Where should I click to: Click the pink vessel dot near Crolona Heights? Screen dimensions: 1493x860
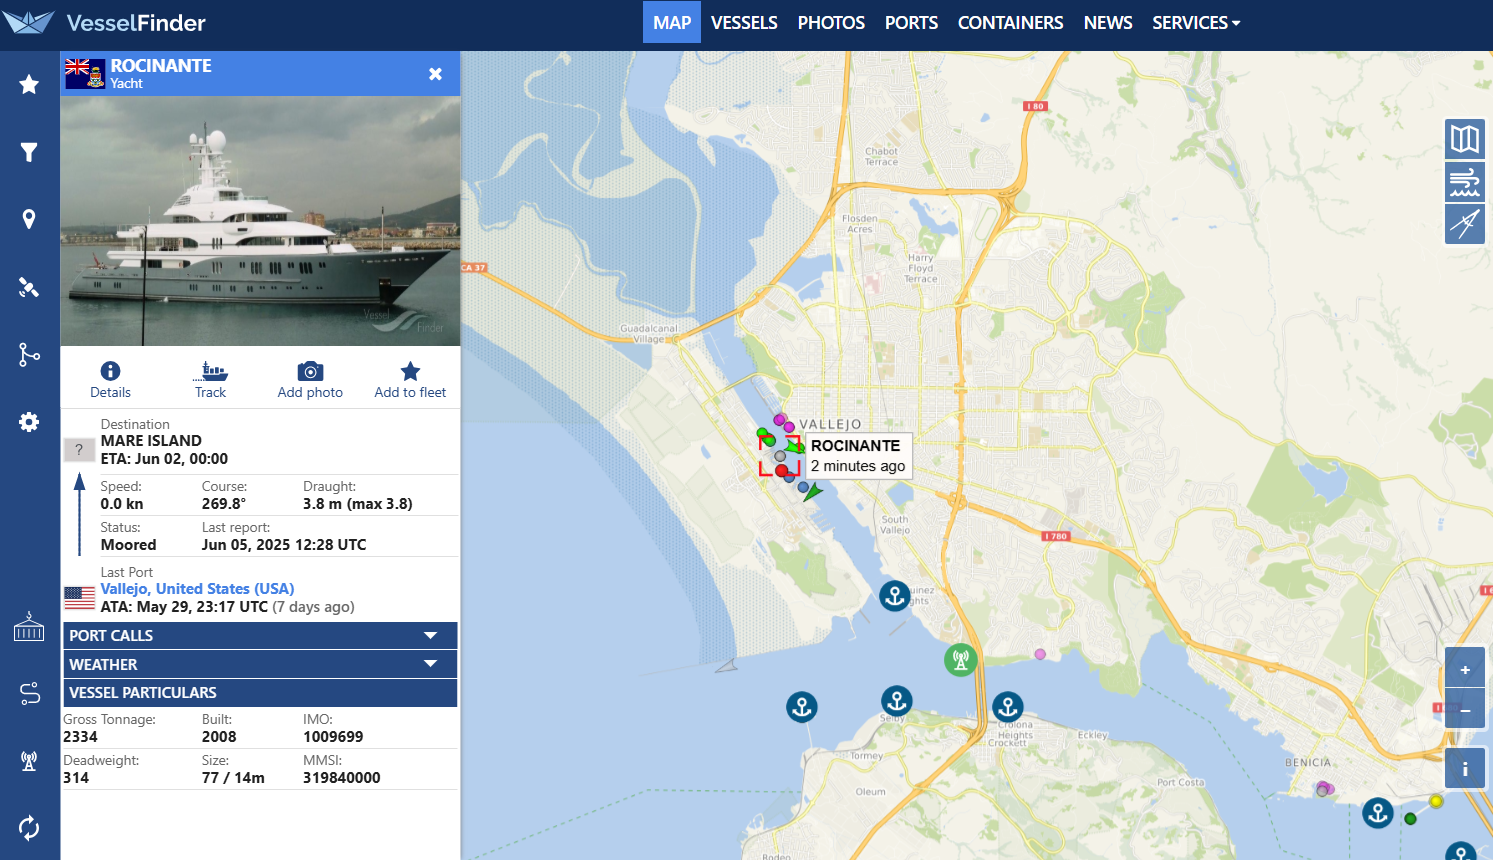pyautogui.click(x=1040, y=654)
